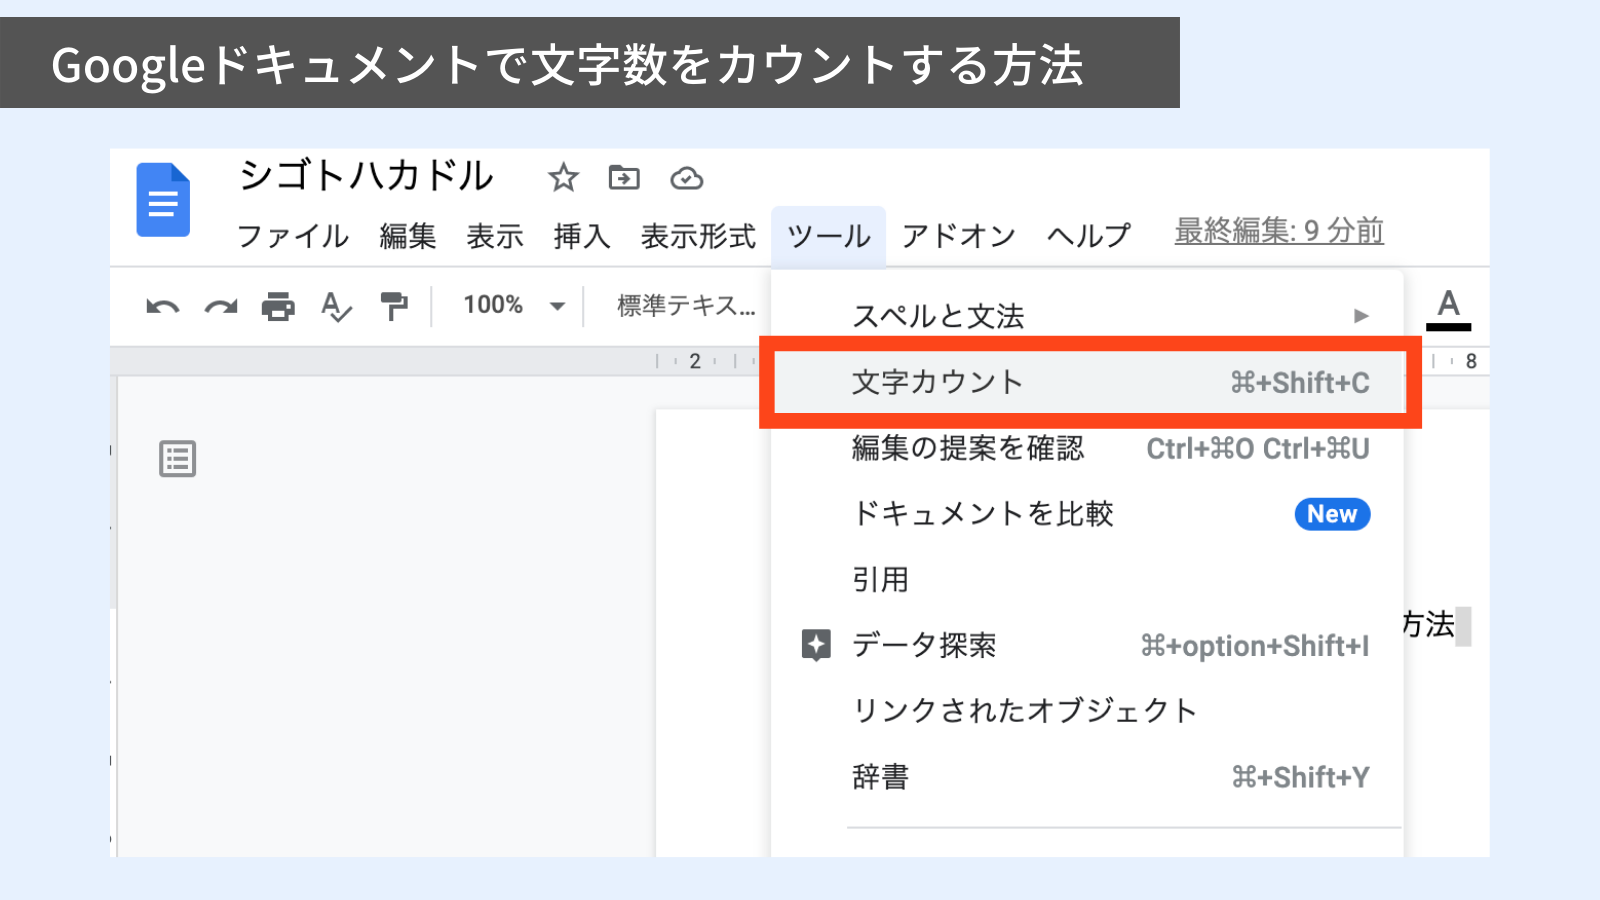Screen dimensions: 1600x900
Task: Expand the スペルと文法 submenu arrow
Action: (x=1361, y=316)
